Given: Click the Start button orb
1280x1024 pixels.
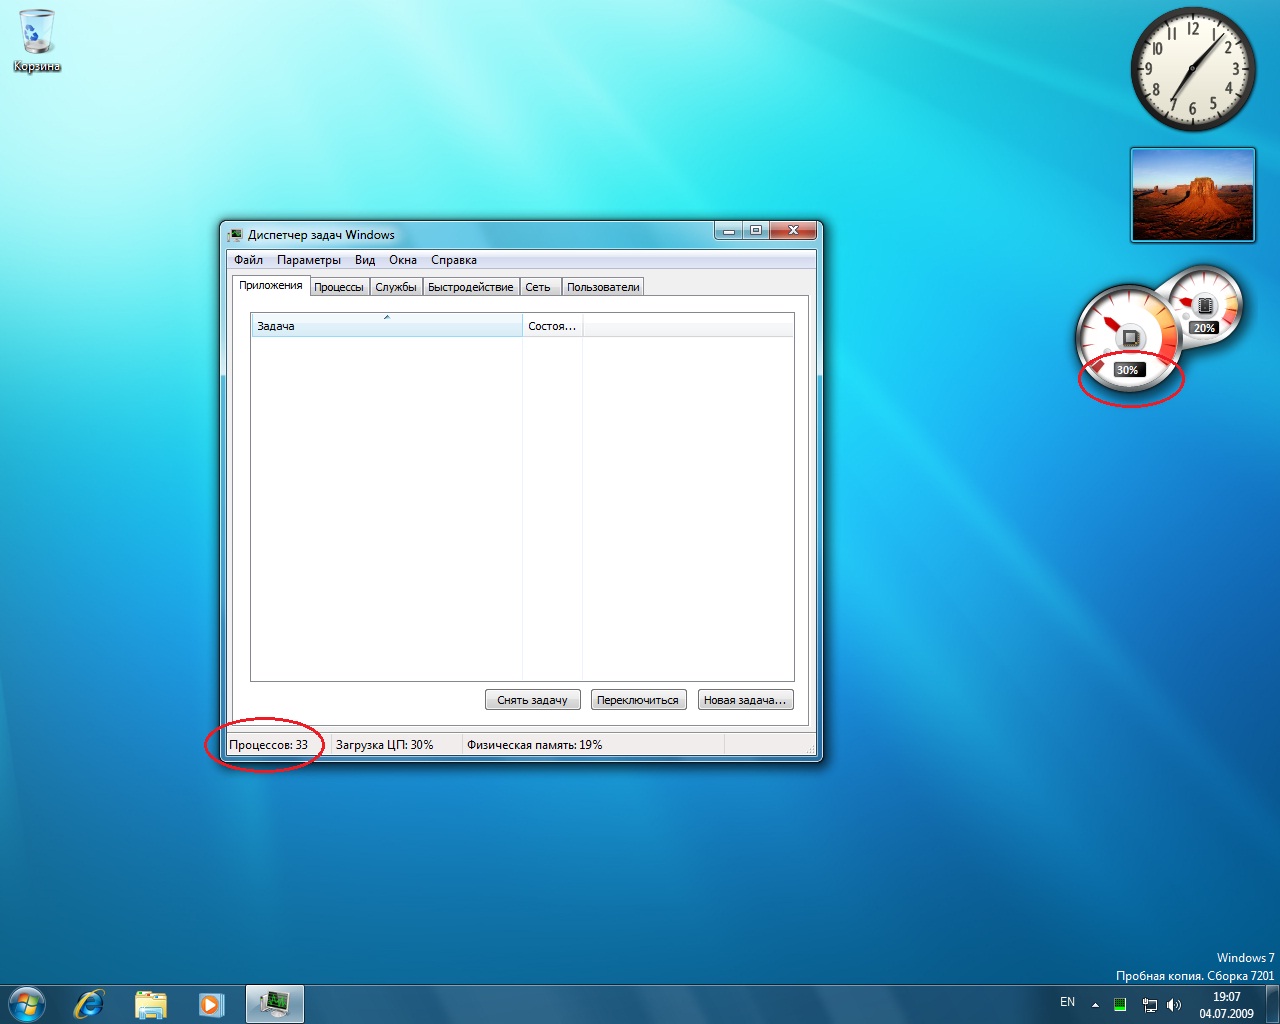Looking at the screenshot, I should pyautogui.click(x=26, y=1004).
